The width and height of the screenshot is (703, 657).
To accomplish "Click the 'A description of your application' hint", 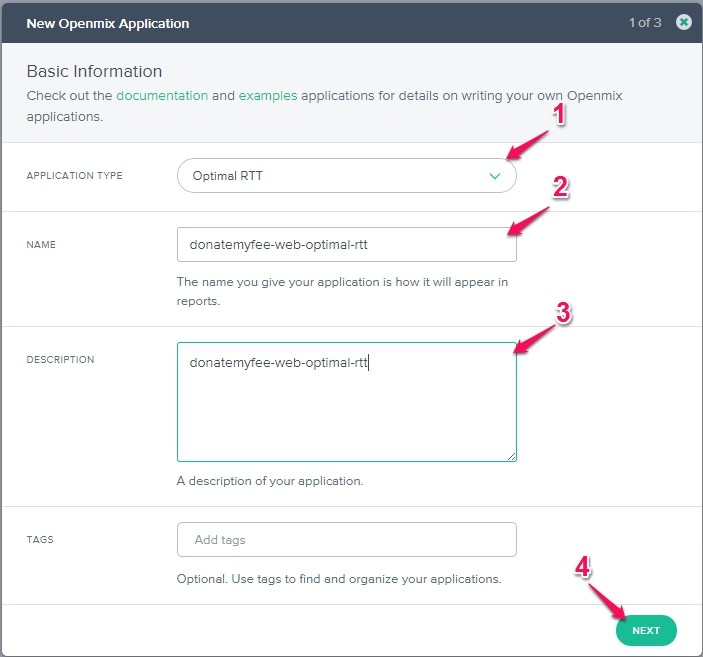I will (270, 481).
